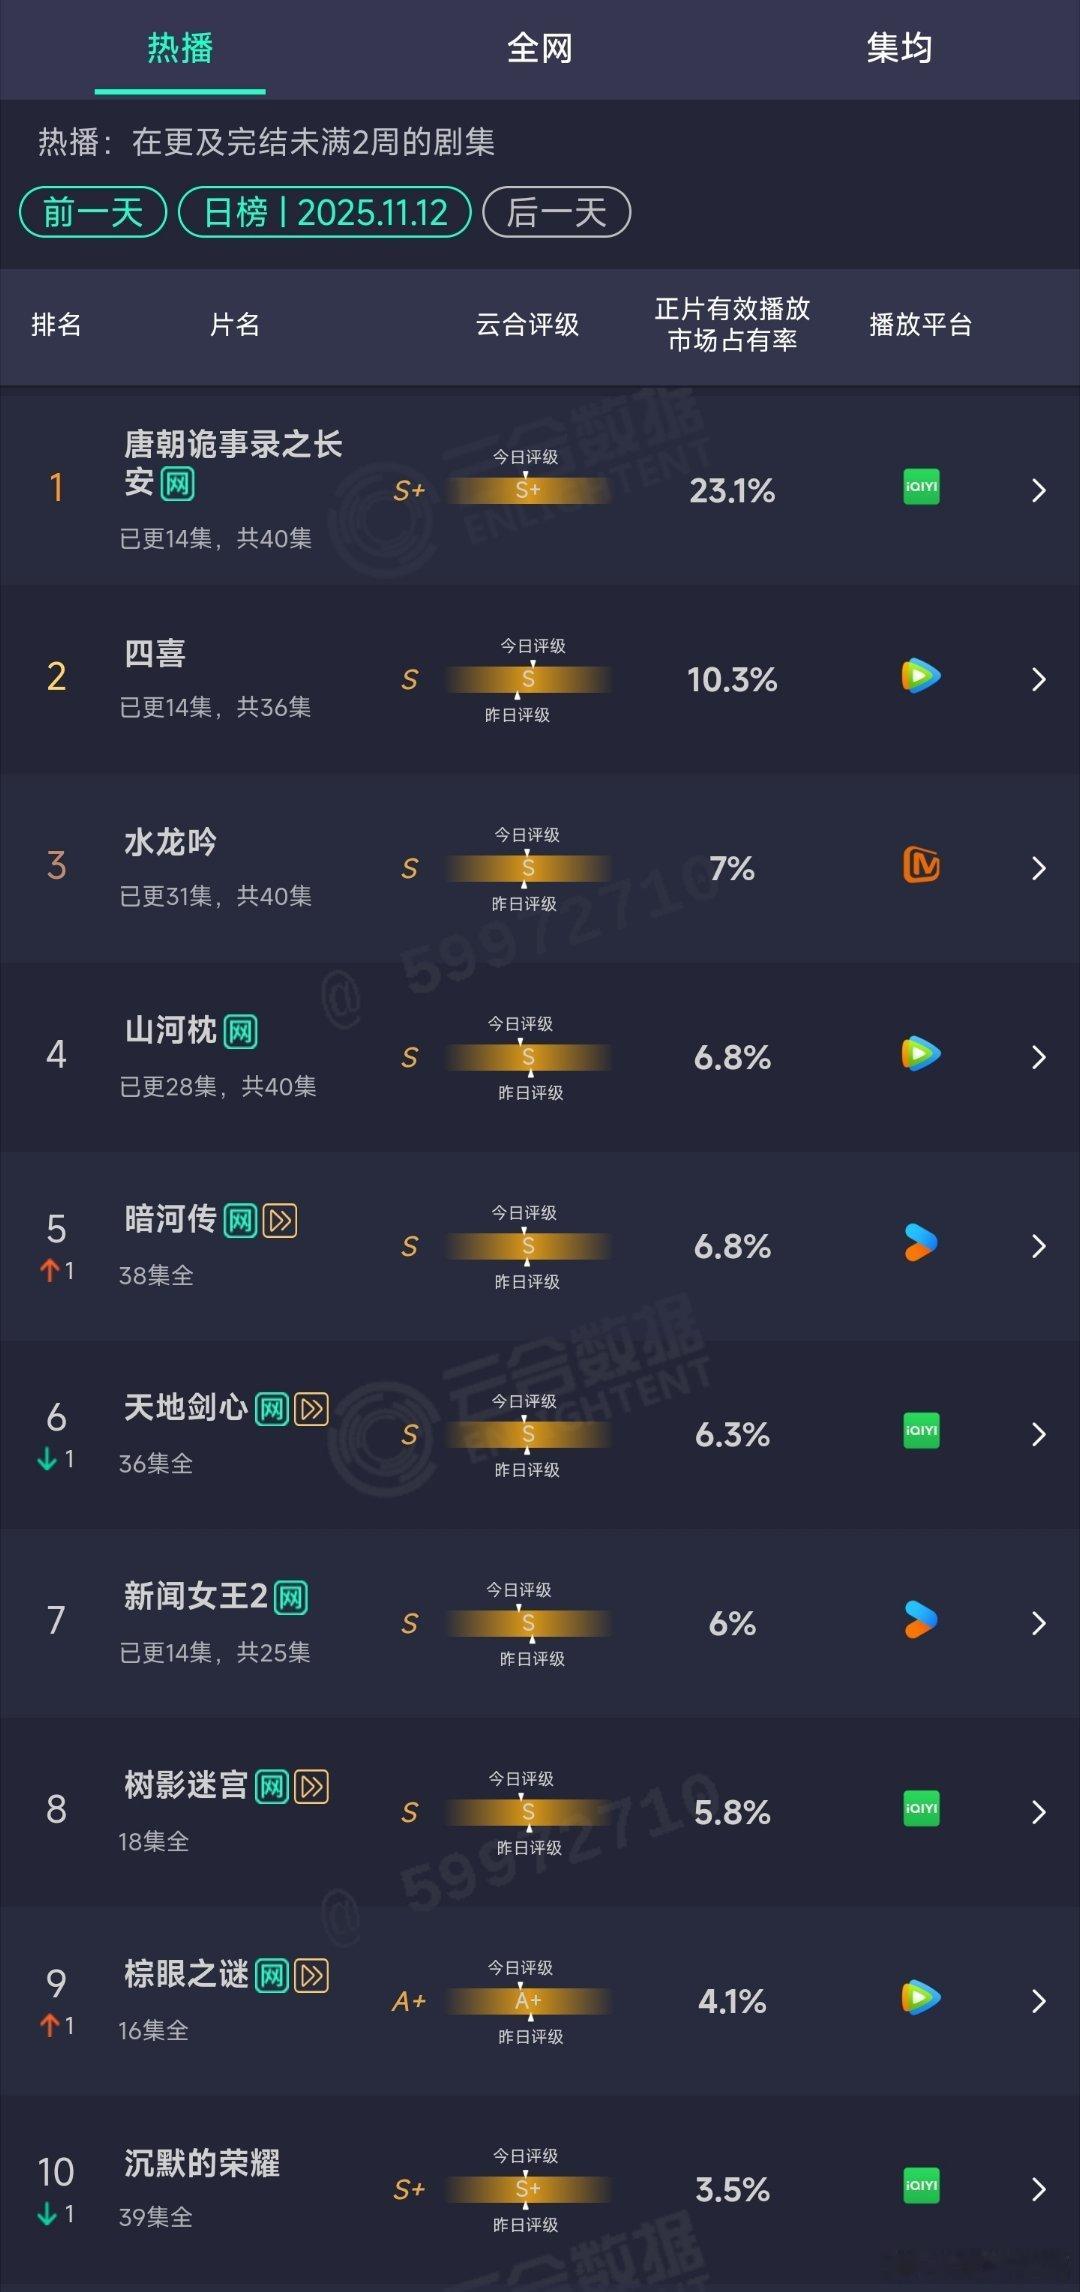1080x2292 pixels.
Task: Click the 网 badge for 新闻女王2
Action: pyautogui.click(x=291, y=1594)
